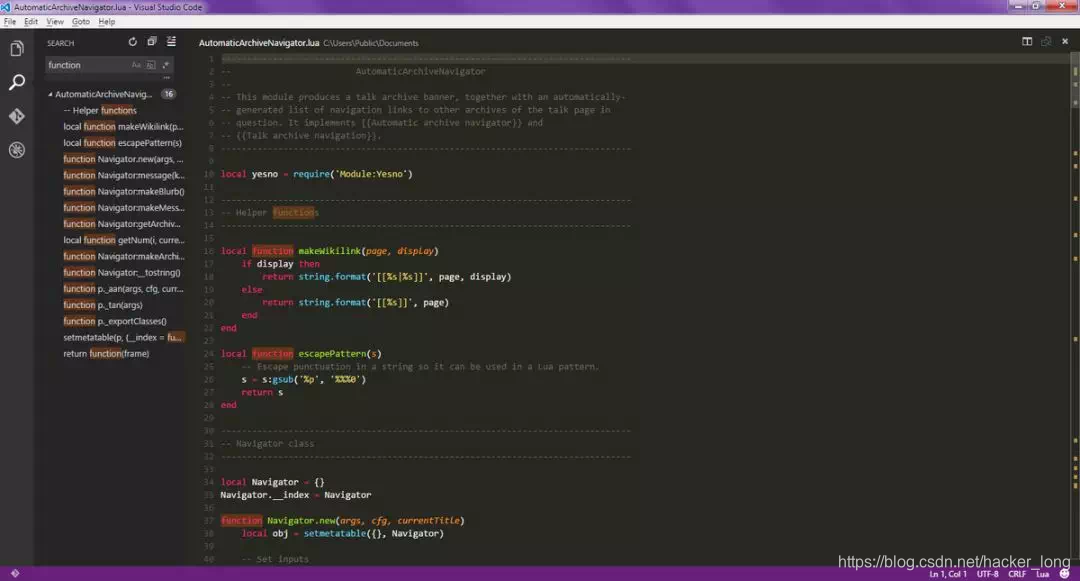The height and width of the screenshot is (581, 1080).
Task: Collapse all search results icon
Action: (x=152, y=42)
